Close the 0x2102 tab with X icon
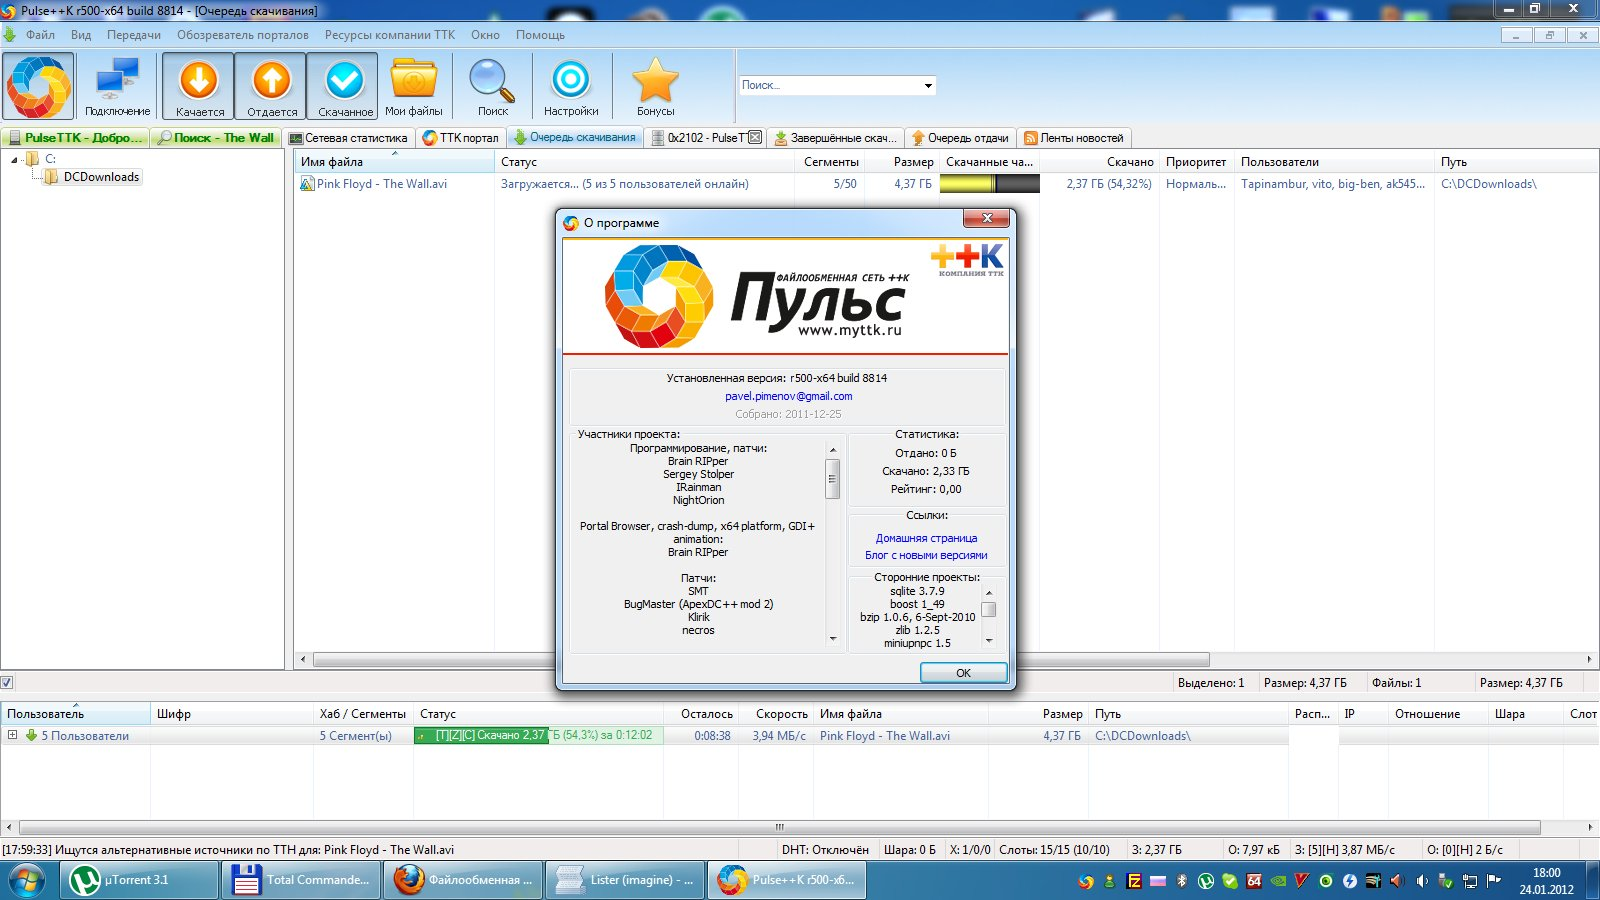 click(x=755, y=138)
